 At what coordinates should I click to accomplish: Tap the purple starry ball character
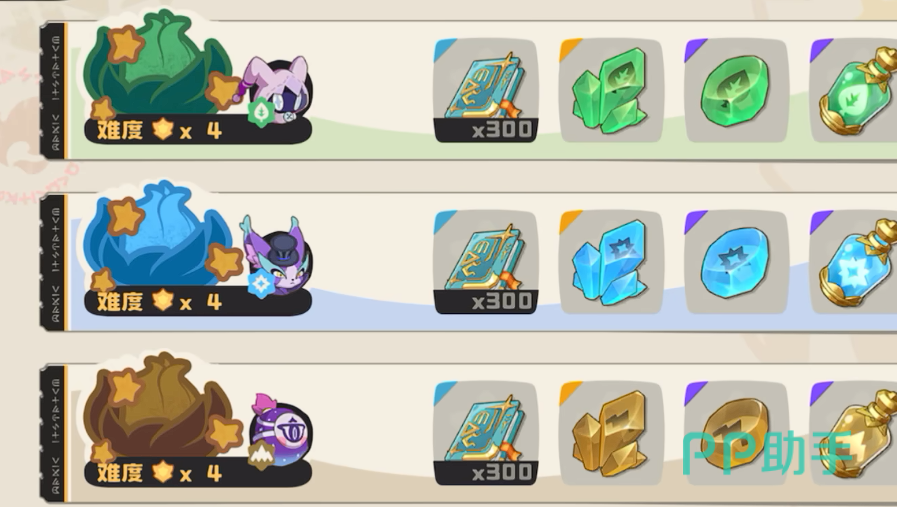(x=280, y=430)
